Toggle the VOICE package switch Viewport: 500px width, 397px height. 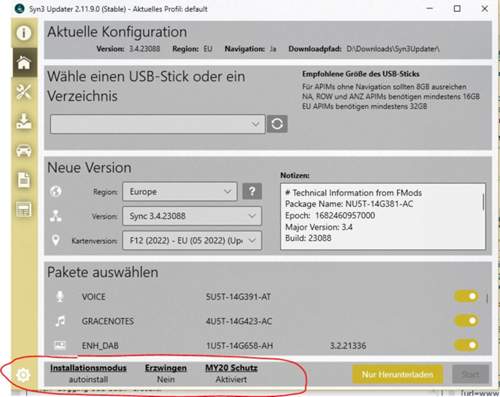(x=466, y=296)
